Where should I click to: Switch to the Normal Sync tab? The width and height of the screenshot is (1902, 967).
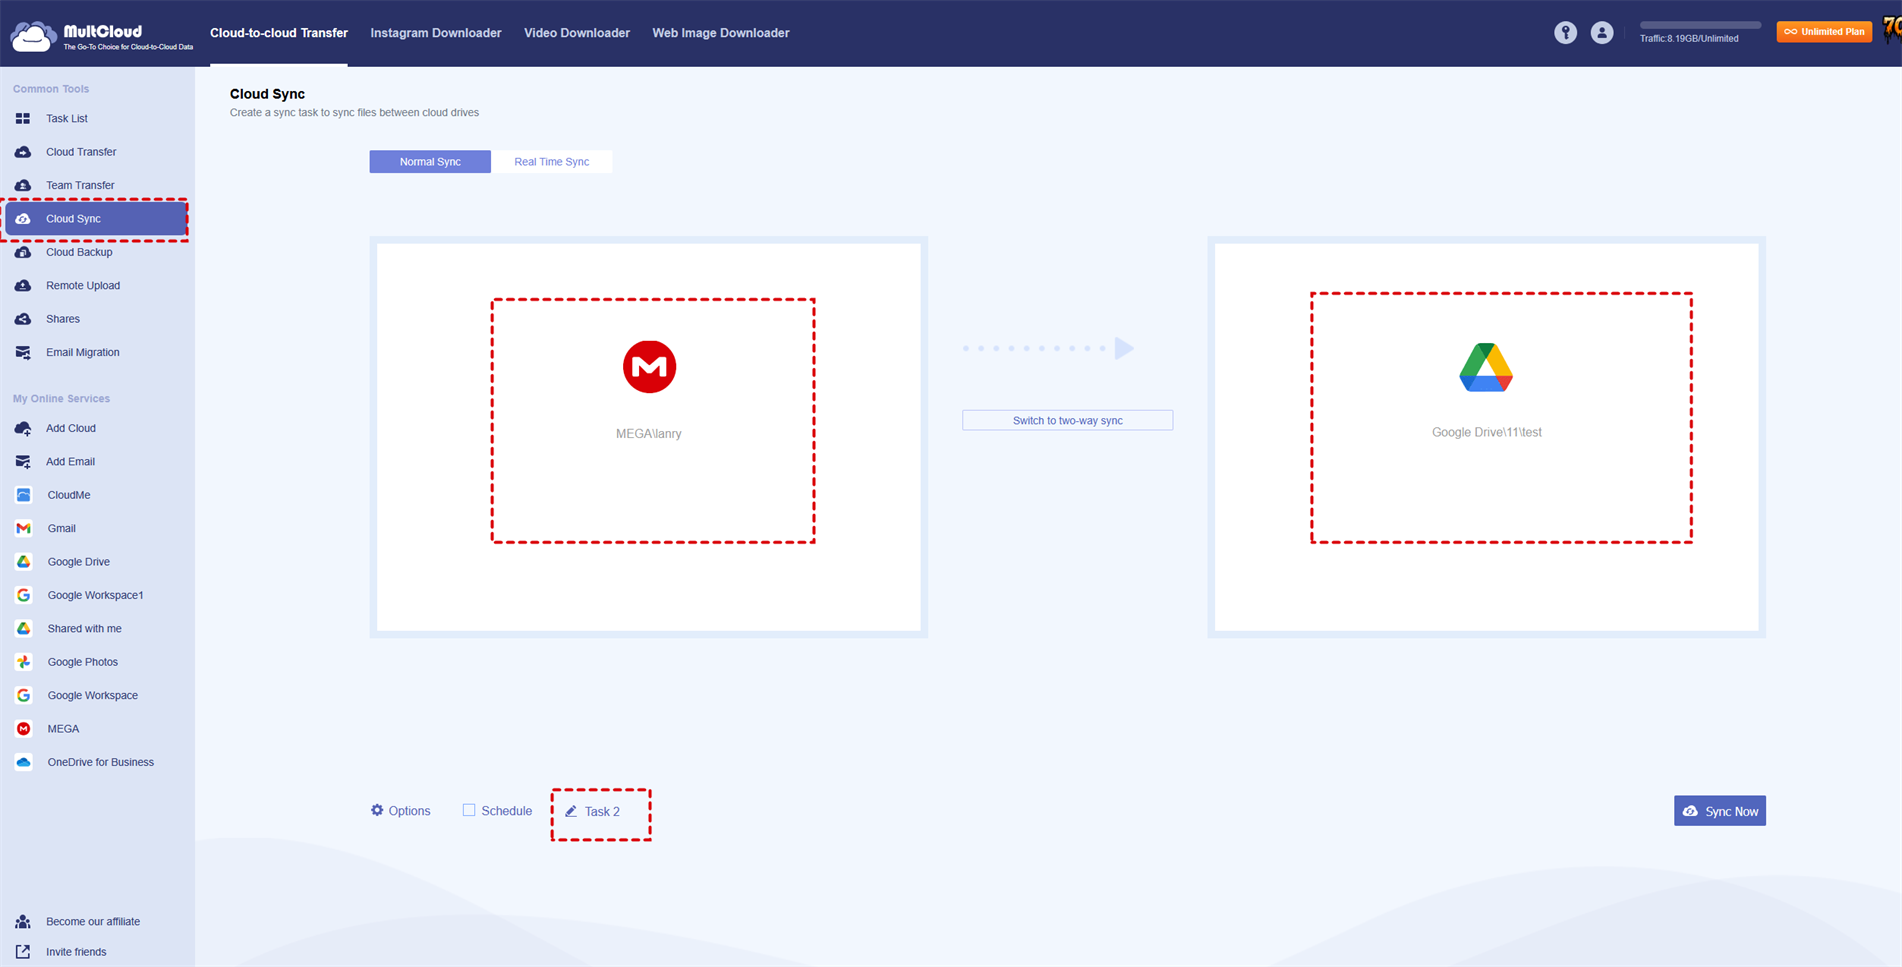click(430, 162)
